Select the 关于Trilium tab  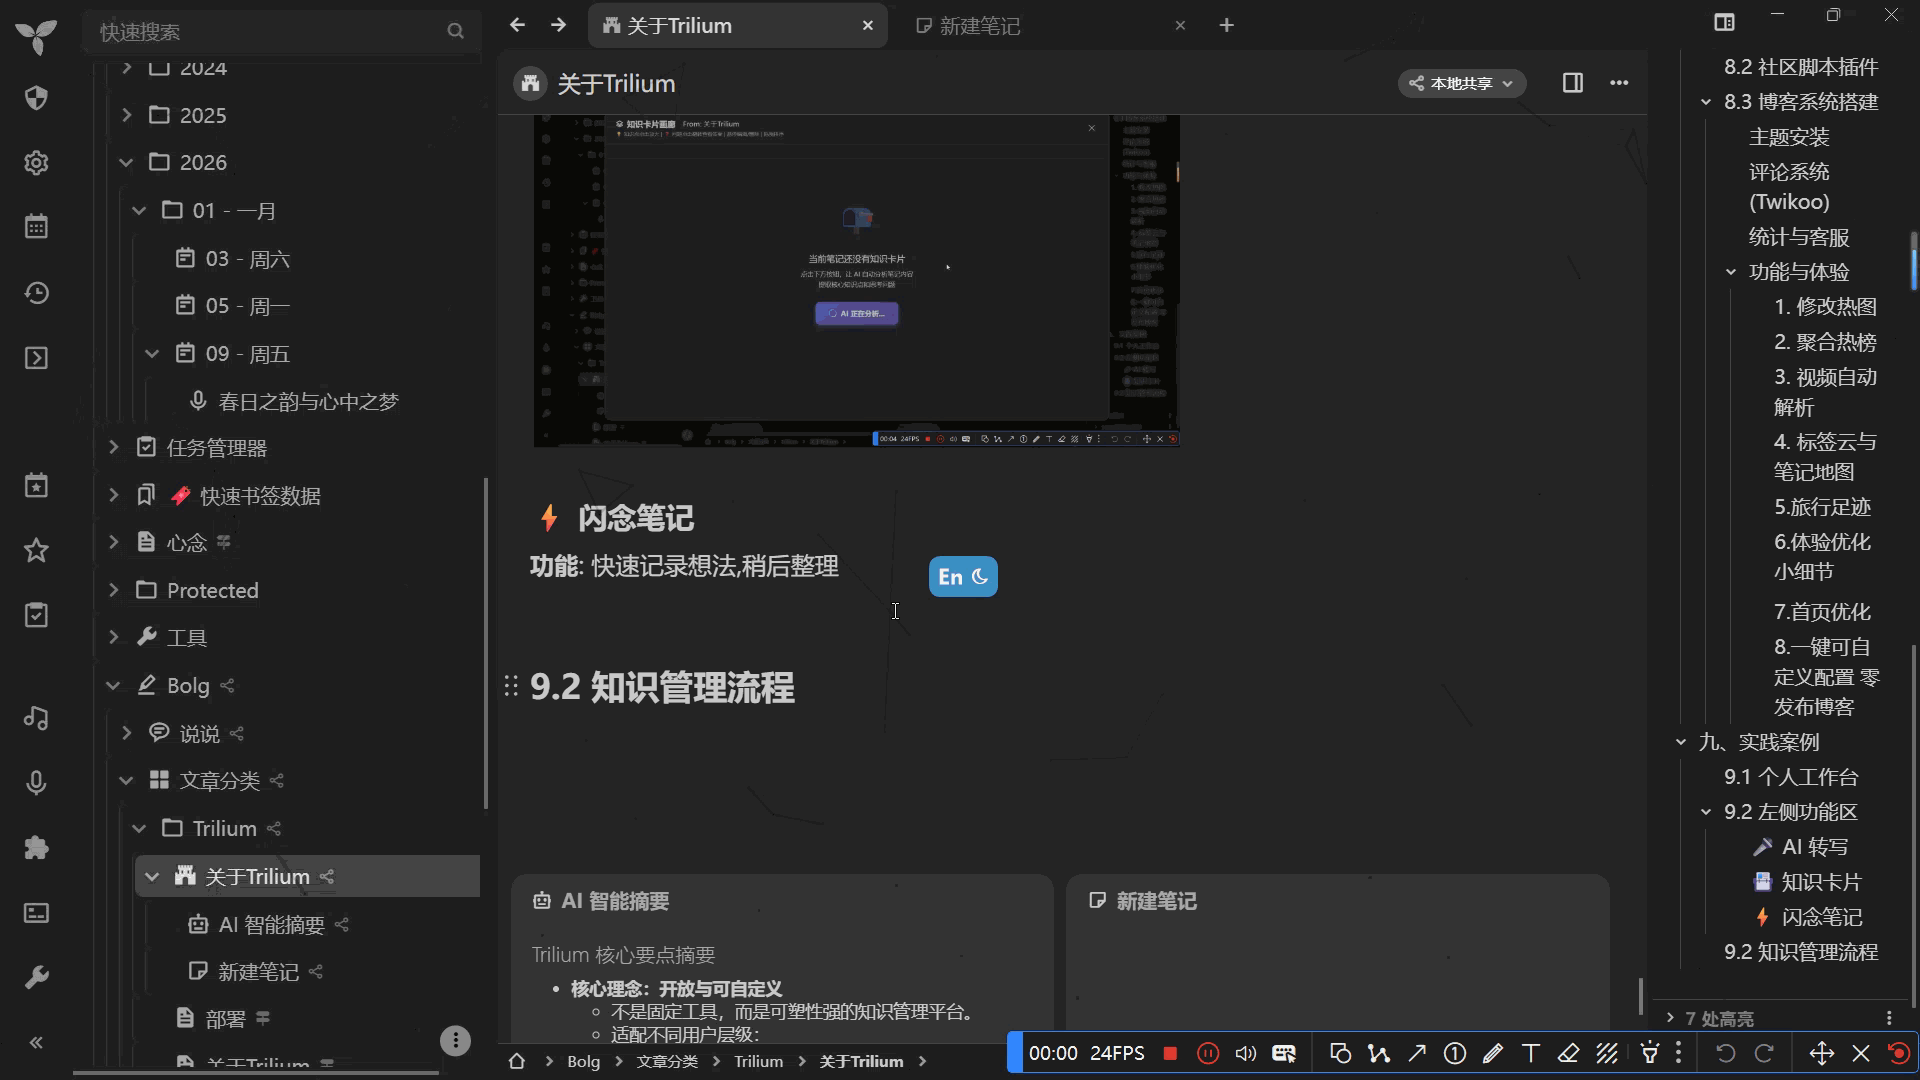tap(738, 26)
